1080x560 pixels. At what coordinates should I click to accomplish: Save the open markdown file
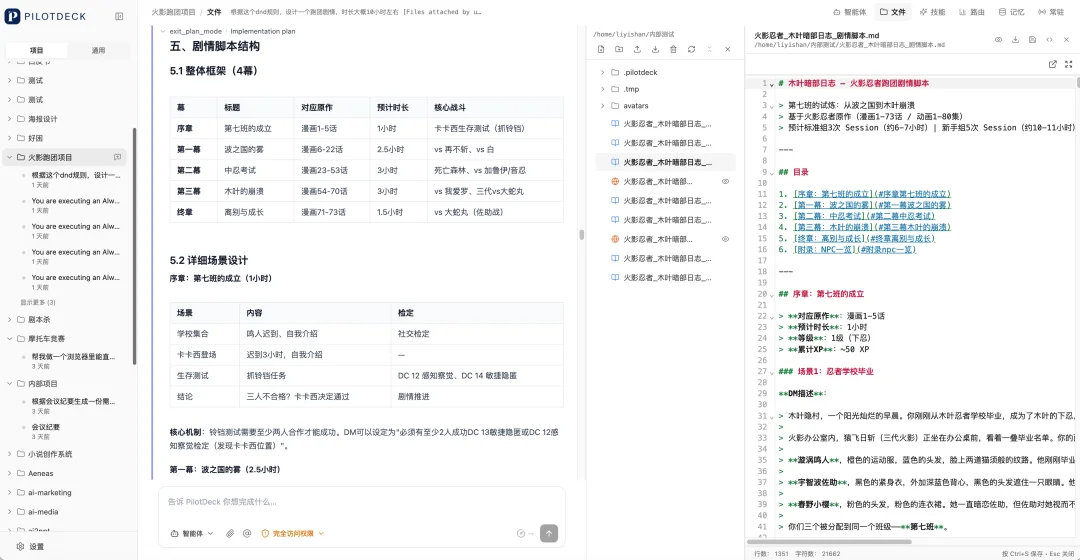(x=1032, y=40)
